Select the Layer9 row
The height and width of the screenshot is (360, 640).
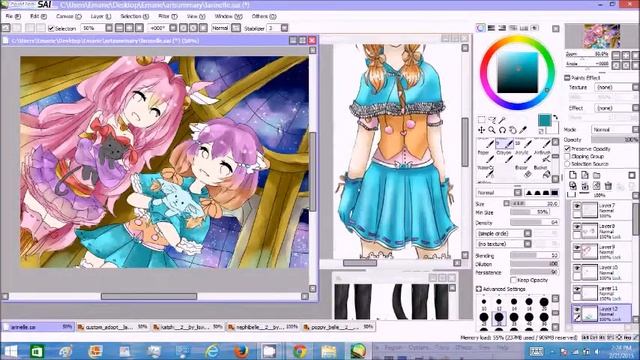point(601,252)
